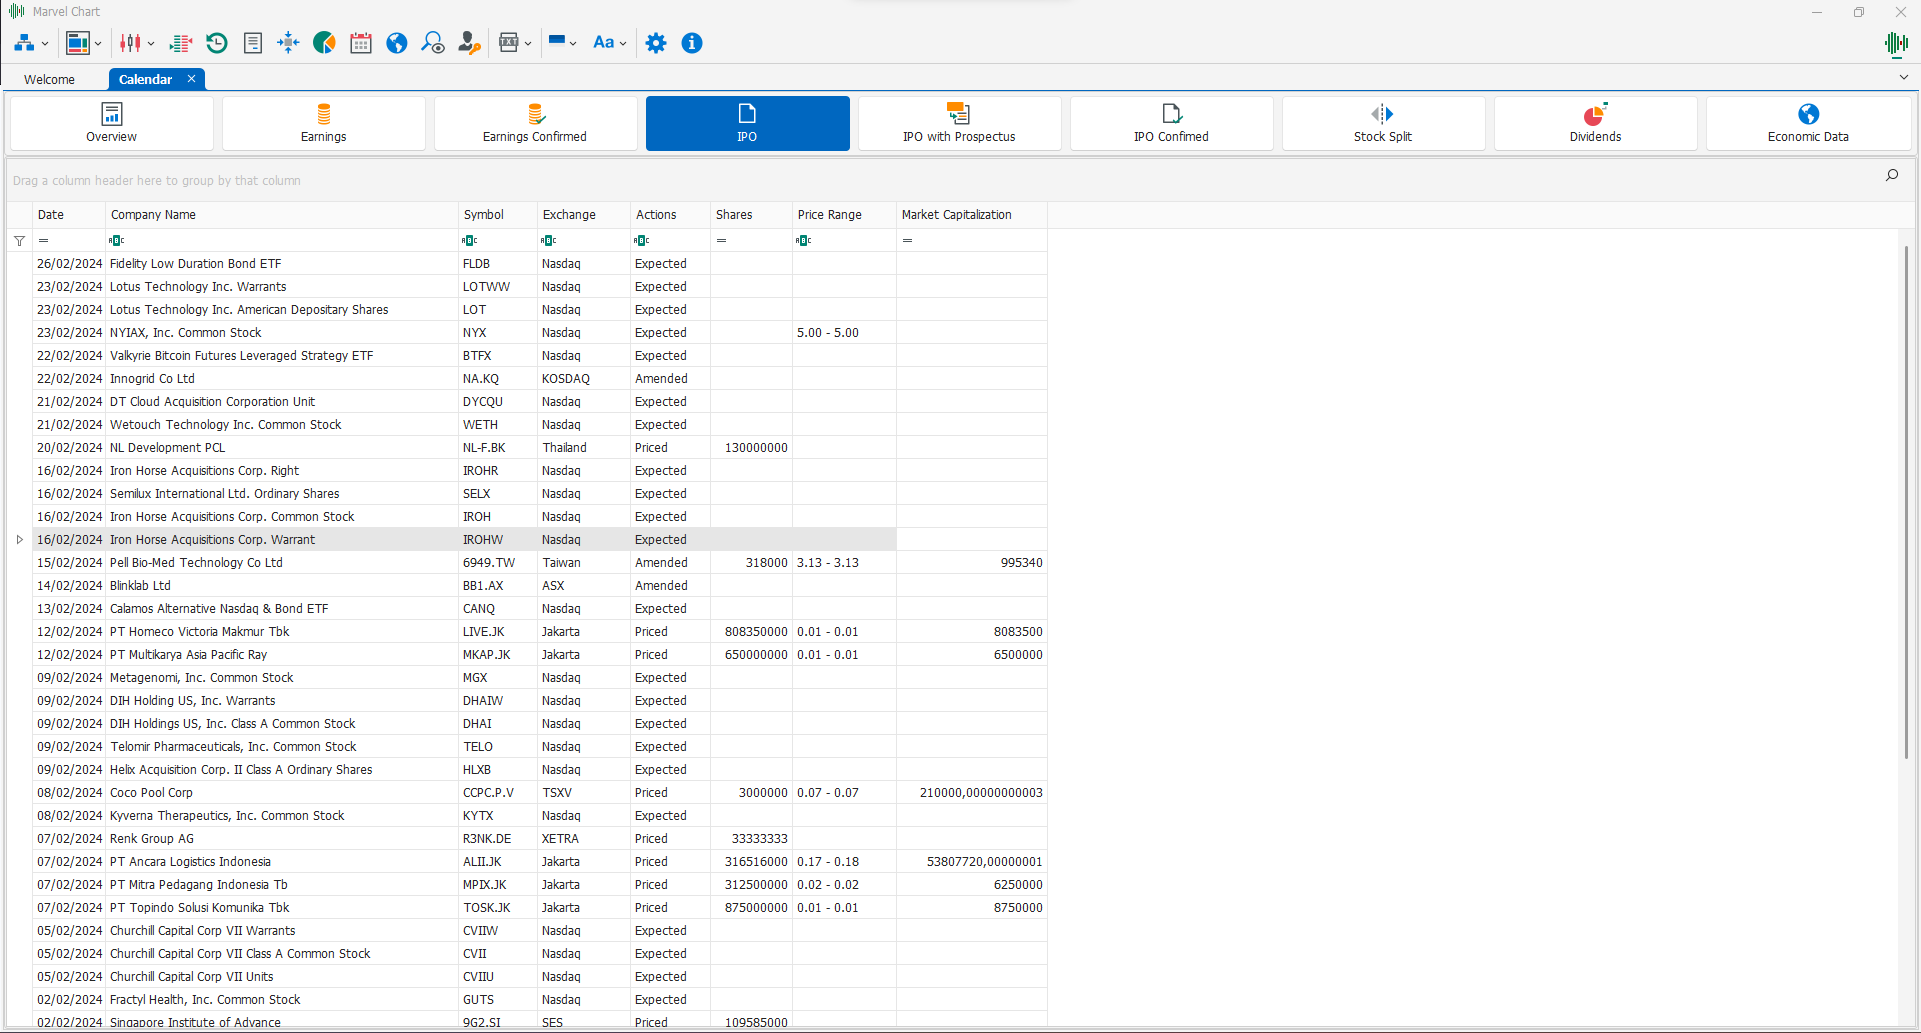Click the filter funnel icon in filter row
The image size is (1921, 1033).
(x=19, y=241)
